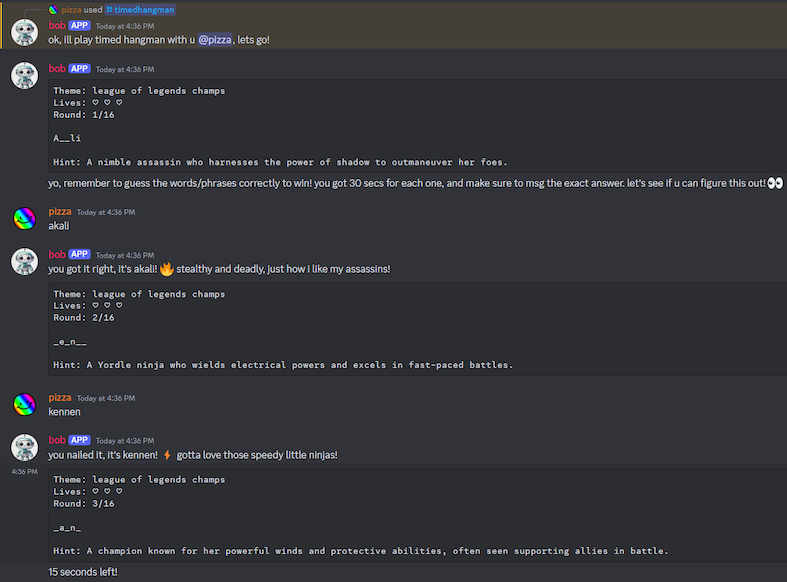Viewport: 787px width, 582px height.
Task: Click the Round 2/16 hangman code block
Action: click(417, 329)
